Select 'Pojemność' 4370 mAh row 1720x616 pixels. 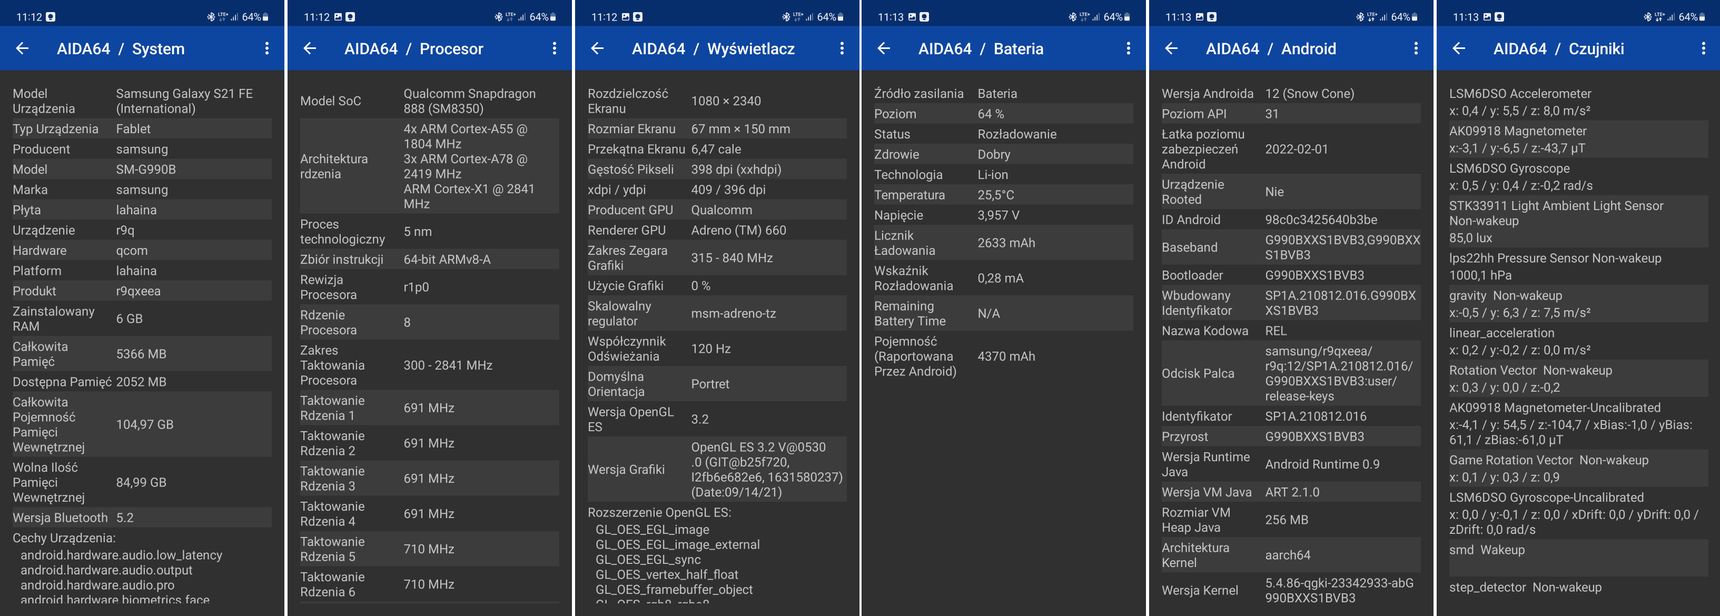coord(1003,356)
